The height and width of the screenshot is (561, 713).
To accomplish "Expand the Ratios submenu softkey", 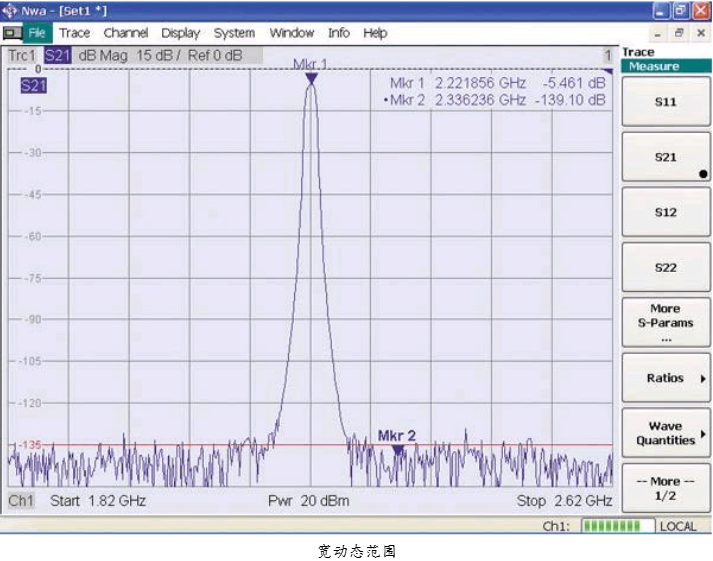I will coord(665,378).
